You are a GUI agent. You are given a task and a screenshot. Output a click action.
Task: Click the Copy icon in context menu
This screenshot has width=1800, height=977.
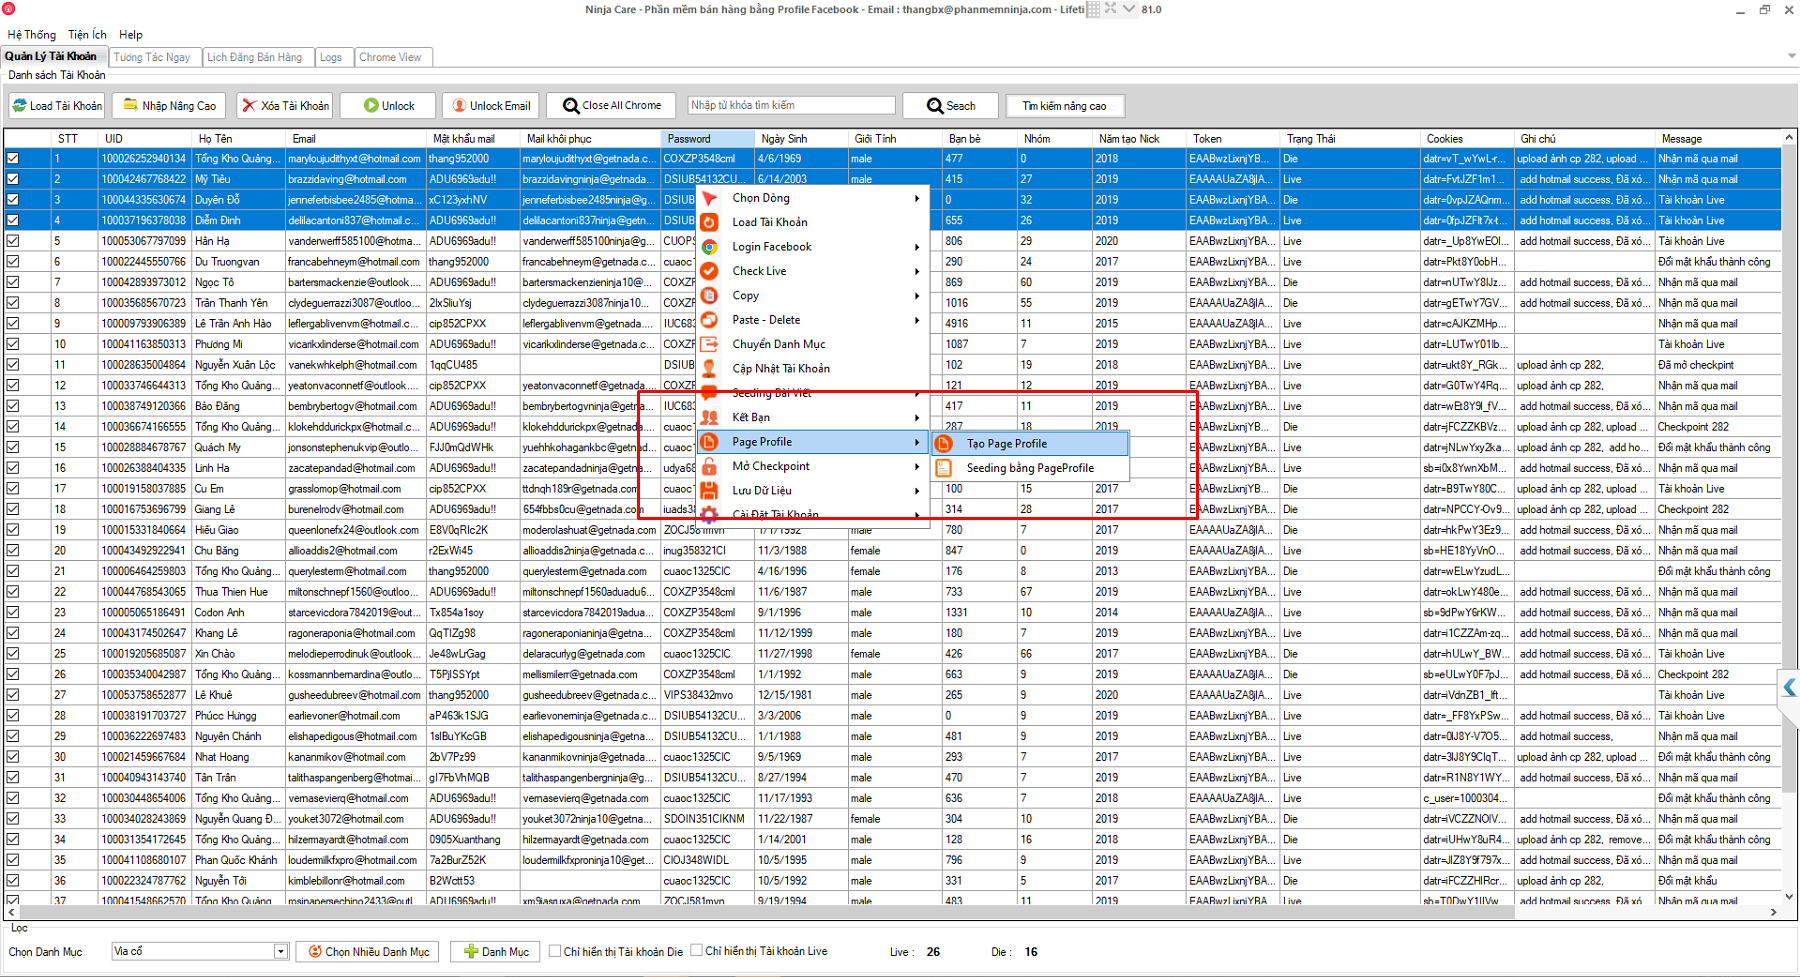point(709,296)
